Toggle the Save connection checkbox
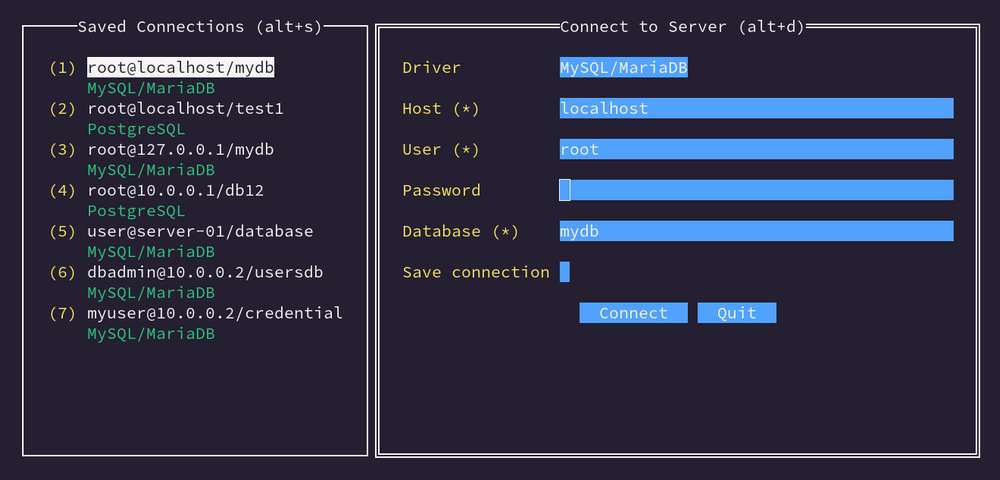1000x480 pixels. 564,272
